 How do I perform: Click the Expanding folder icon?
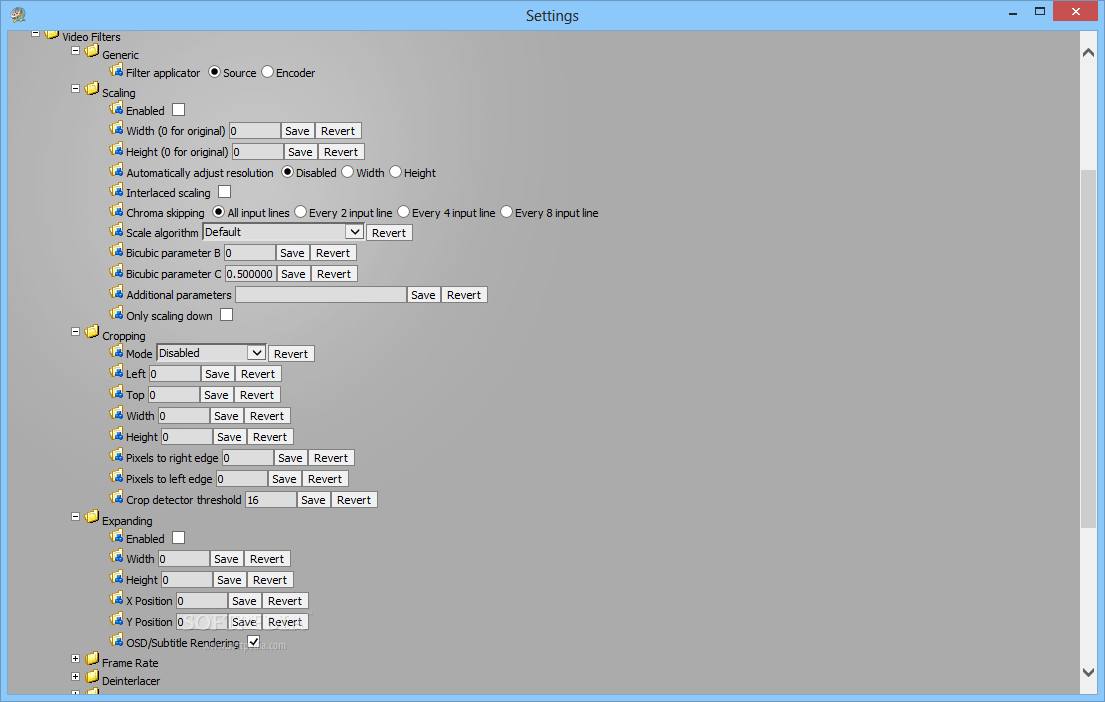pyautogui.click(x=92, y=517)
